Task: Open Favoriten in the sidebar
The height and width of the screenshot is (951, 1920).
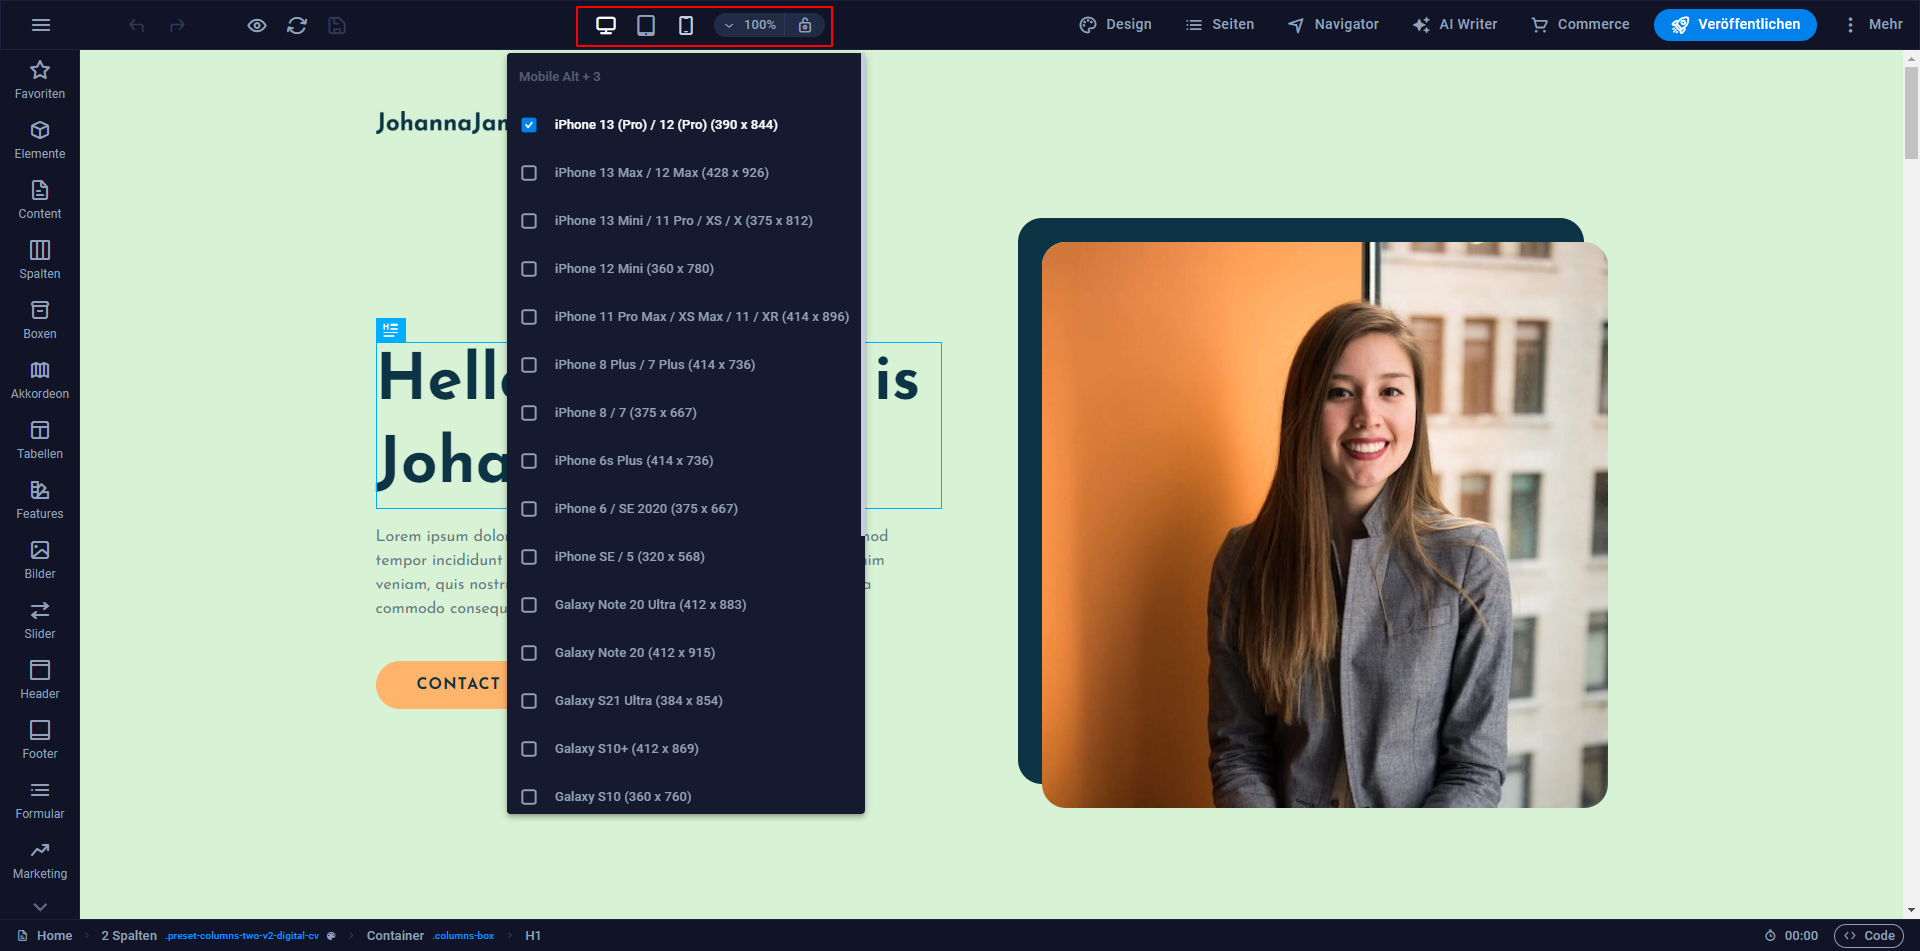Action: coord(40,80)
